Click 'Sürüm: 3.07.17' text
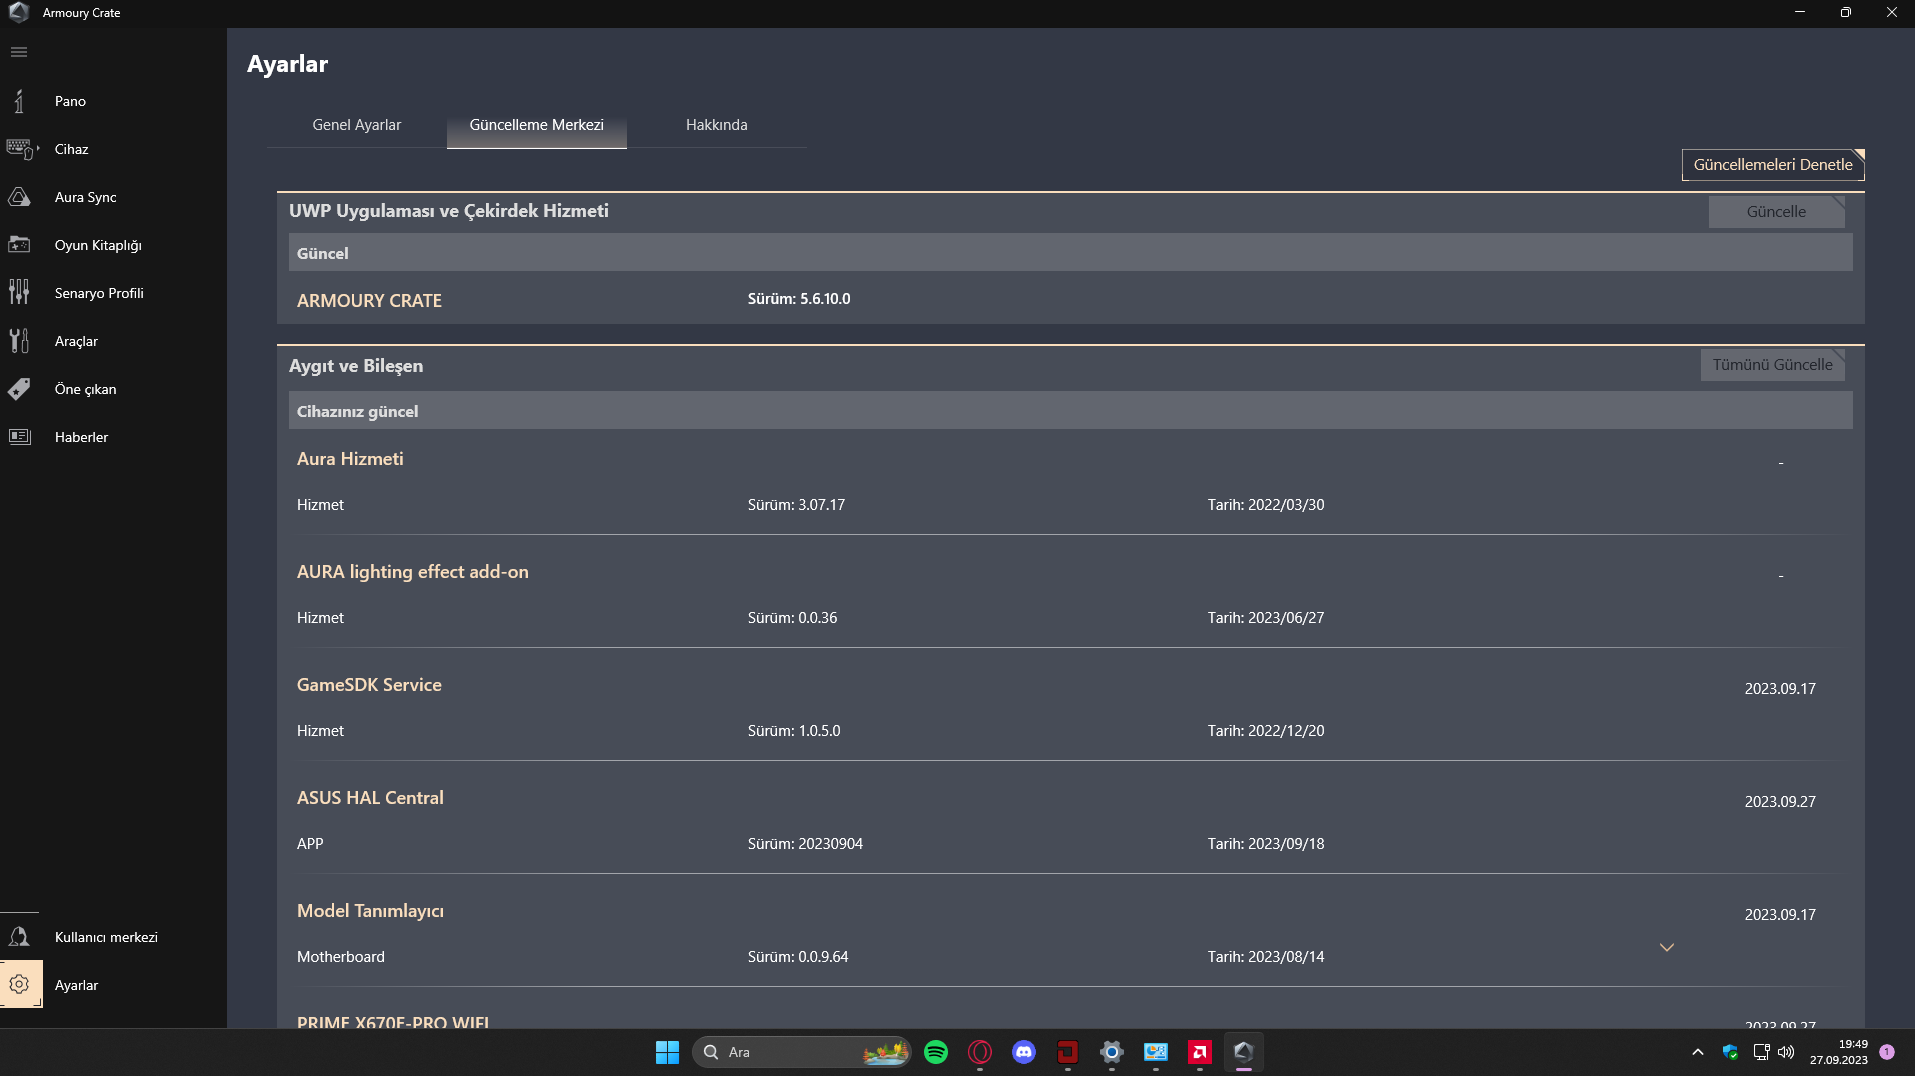Screen dimensions: 1915x1076 [796, 505]
